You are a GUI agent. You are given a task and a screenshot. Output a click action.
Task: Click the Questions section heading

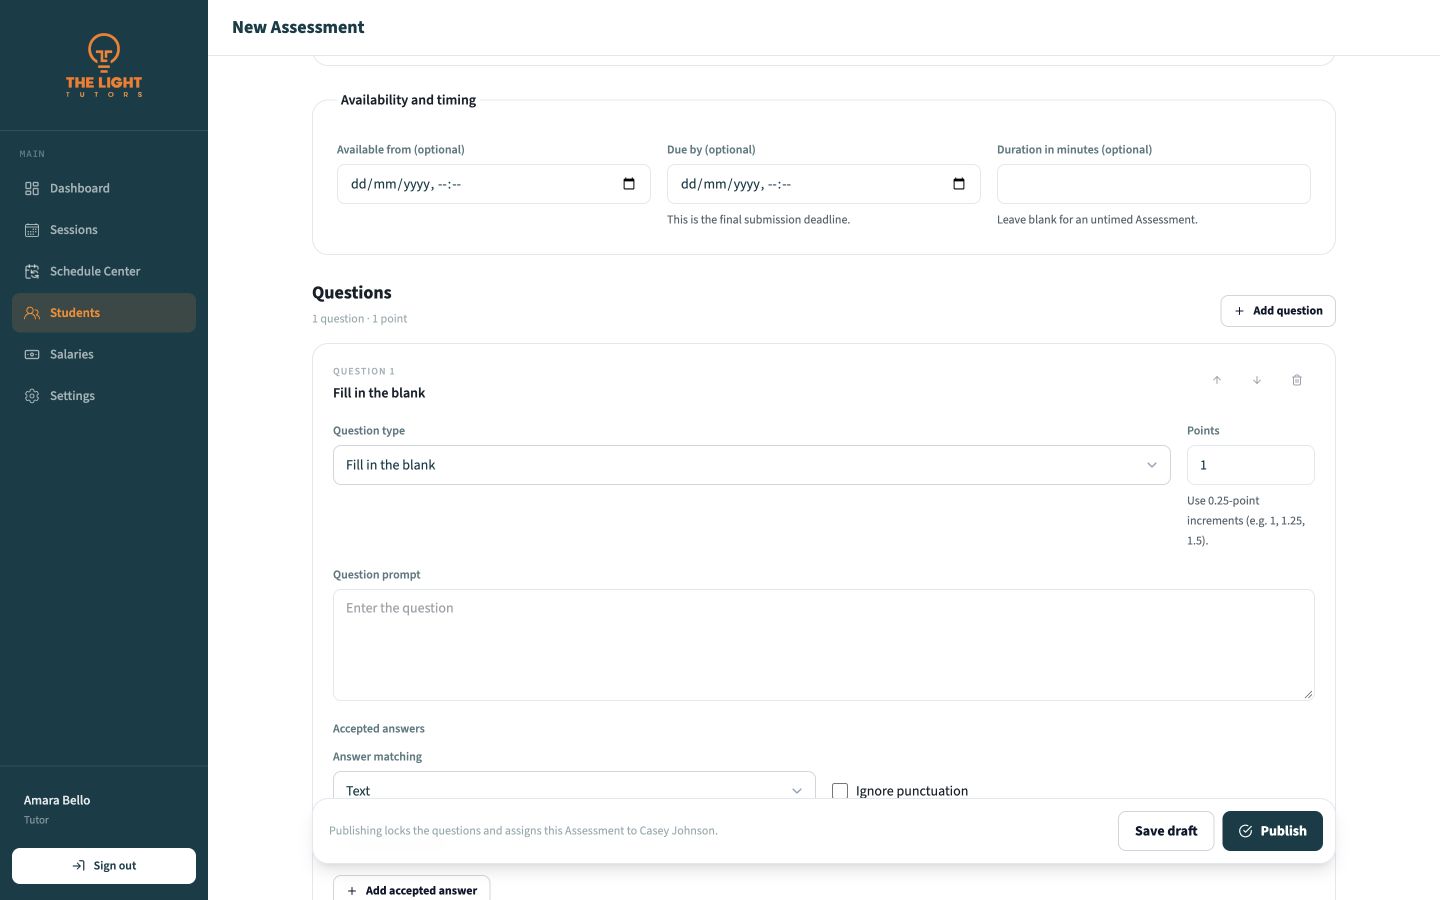click(x=352, y=293)
